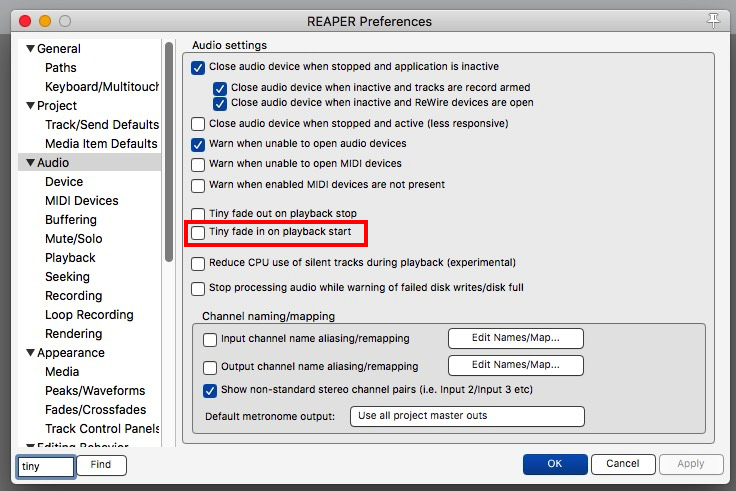This screenshot has height=491, width=736.
Task: Pin the preferences window with pushpin icon
Action: [x=713, y=20]
